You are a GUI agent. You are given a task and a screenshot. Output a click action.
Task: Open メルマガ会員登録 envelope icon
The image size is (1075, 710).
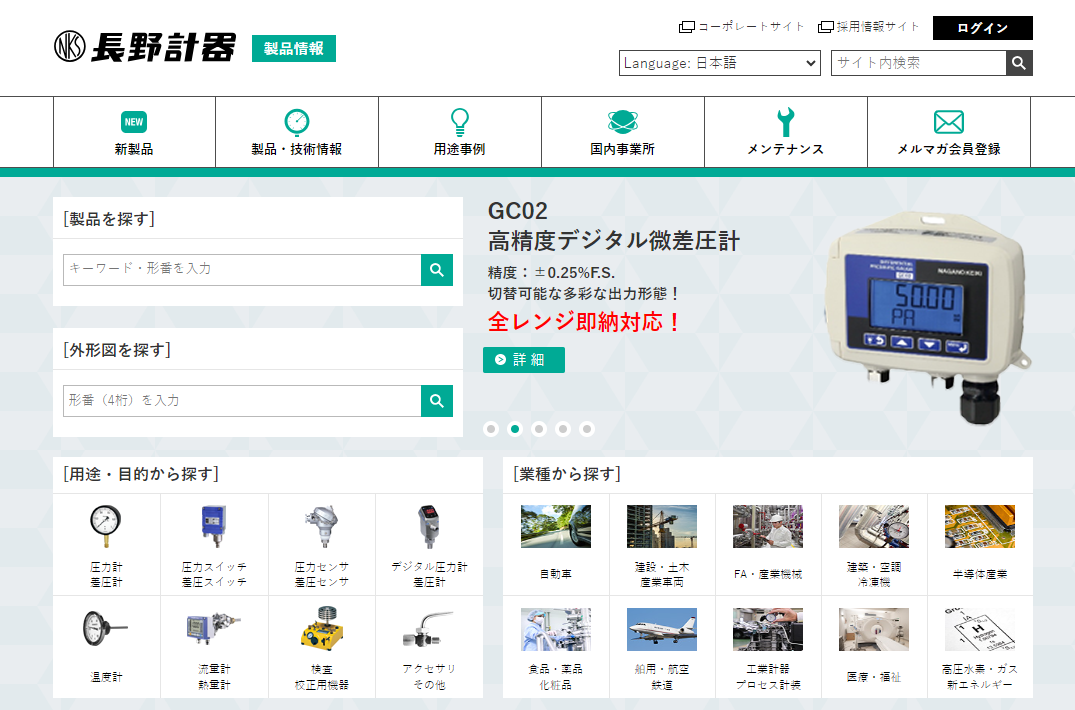[x=948, y=122]
